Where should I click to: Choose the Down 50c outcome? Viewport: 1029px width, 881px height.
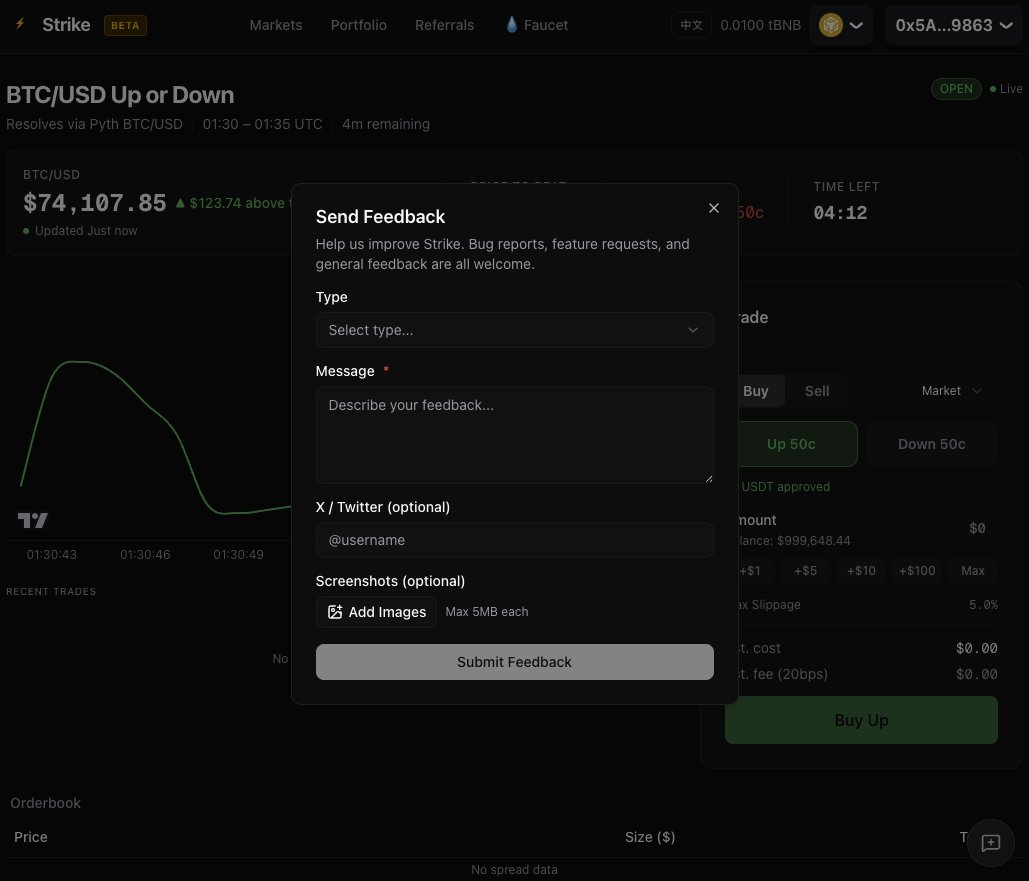coord(931,444)
